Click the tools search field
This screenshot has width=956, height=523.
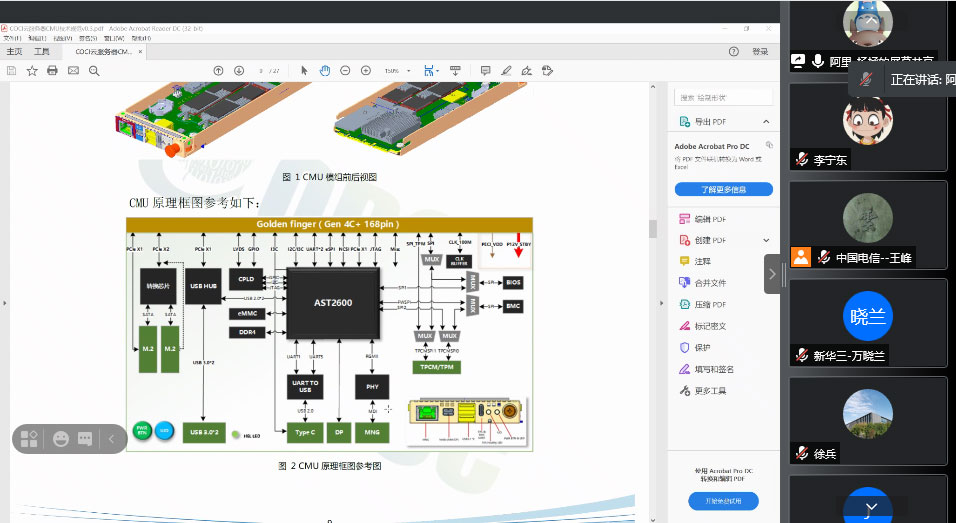pos(724,98)
